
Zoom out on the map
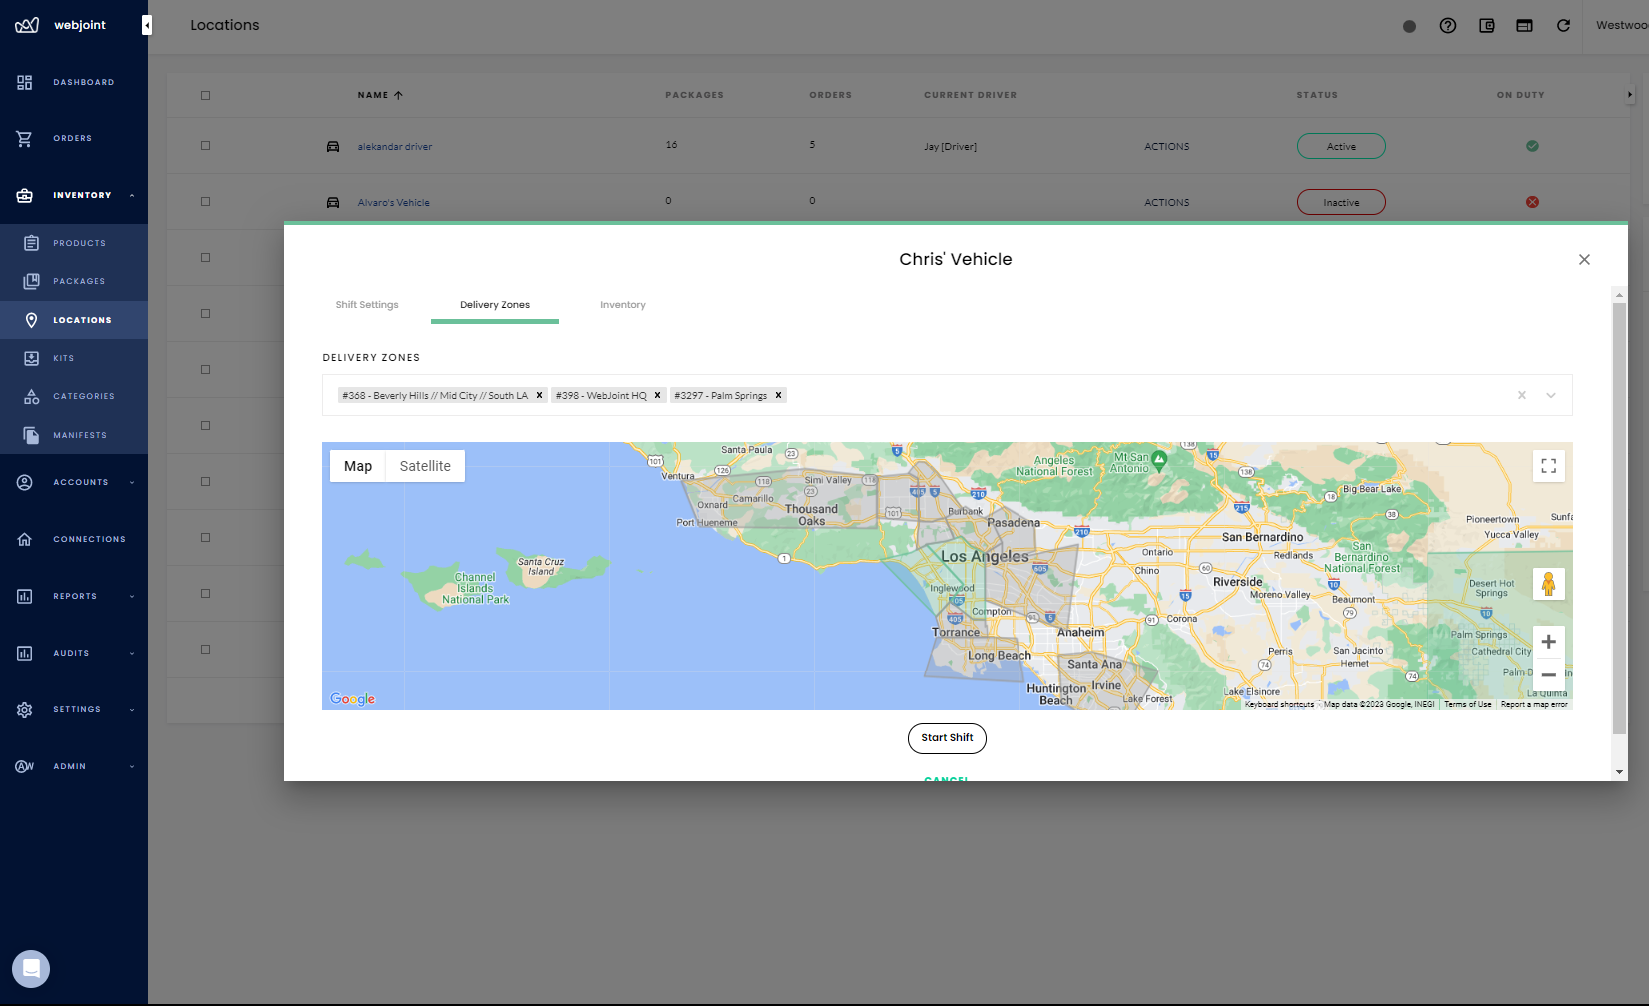coord(1548,675)
